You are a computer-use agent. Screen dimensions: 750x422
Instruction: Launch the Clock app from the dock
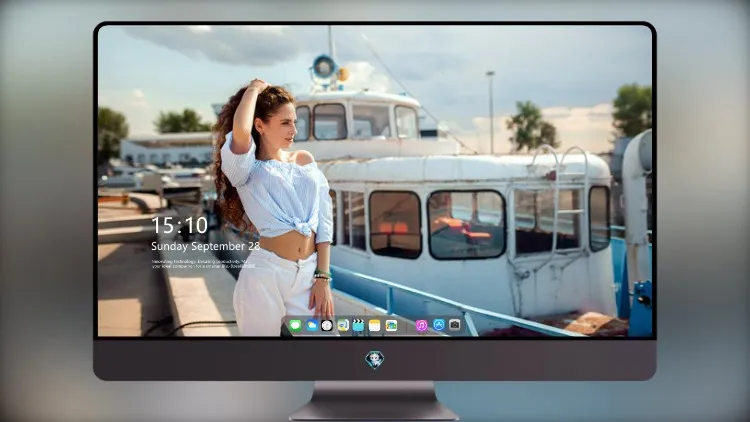click(327, 325)
